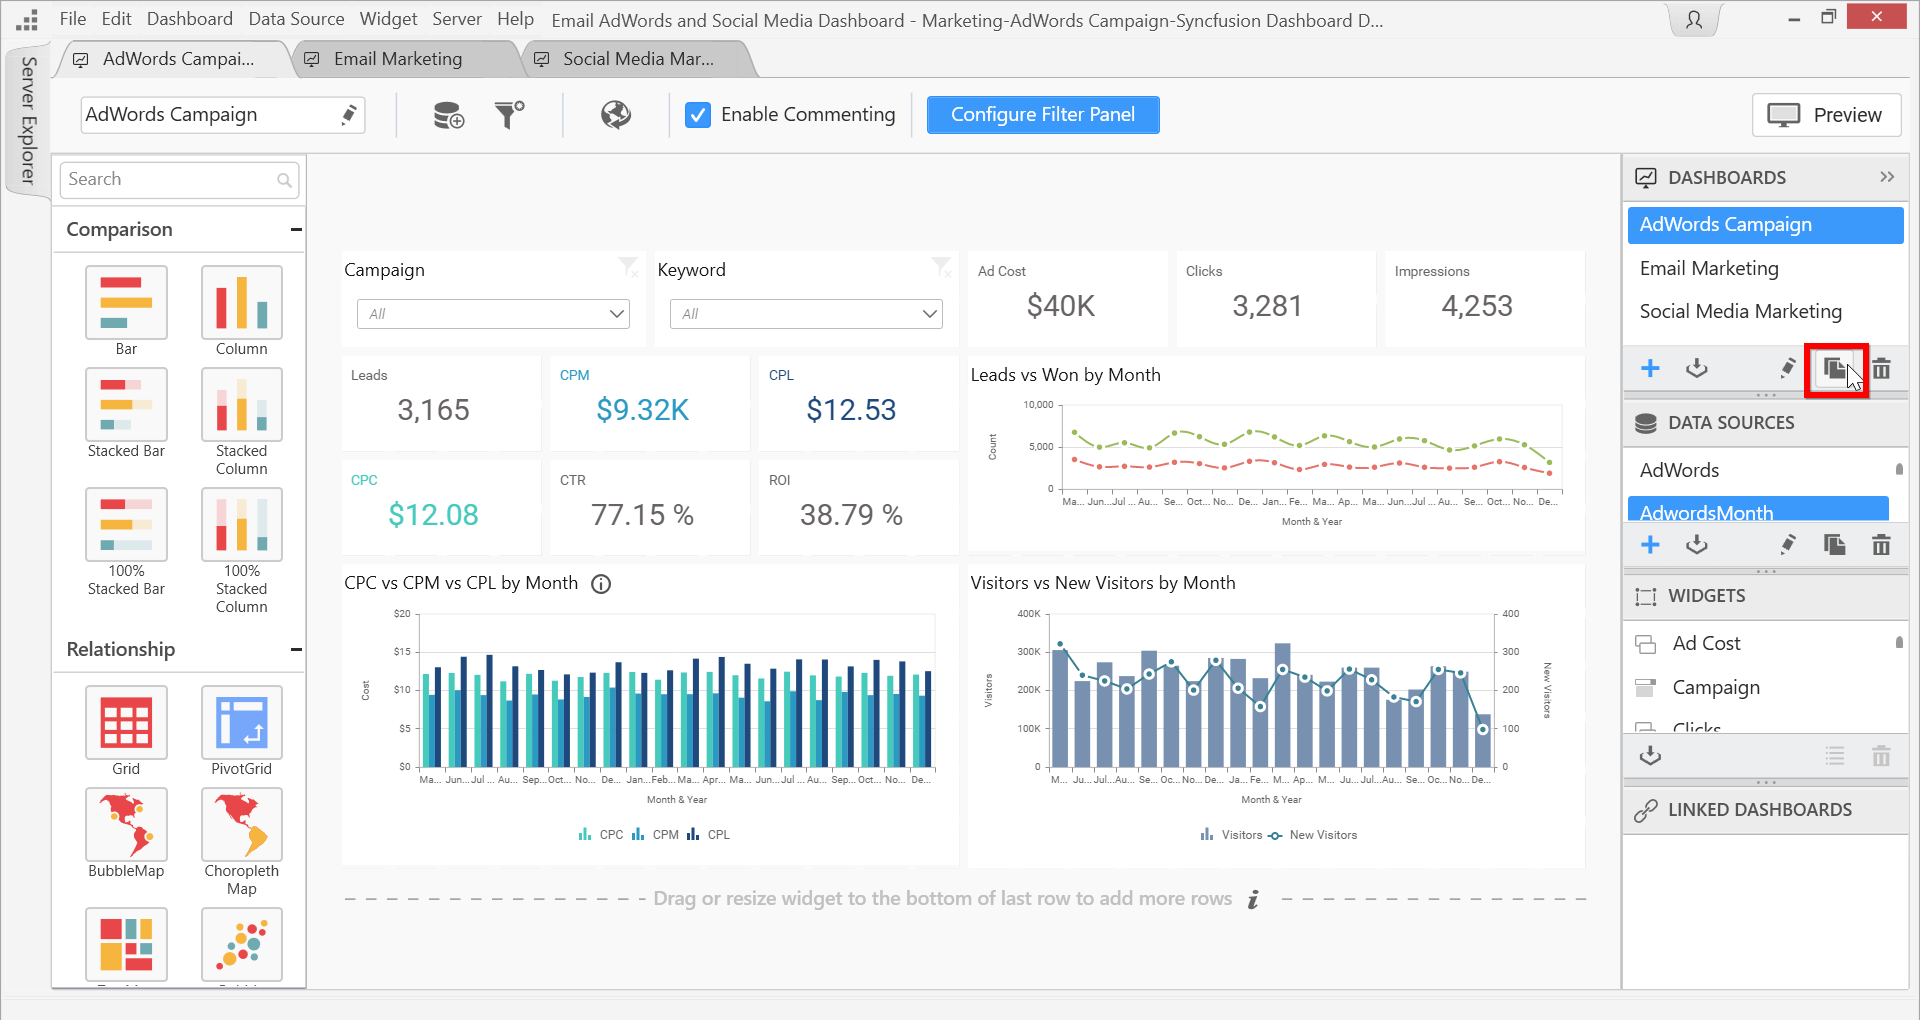Open the Campaign filter dropdown

(x=493, y=314)
